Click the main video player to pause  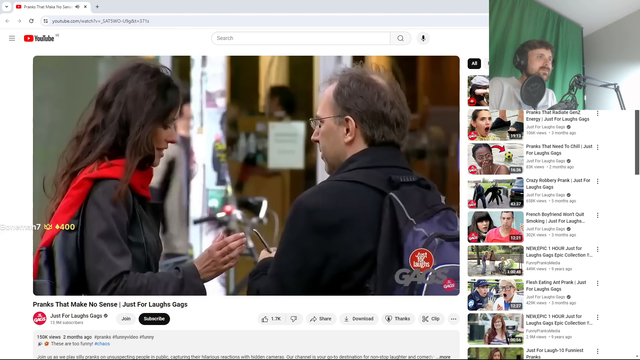(x=246, y=176)
